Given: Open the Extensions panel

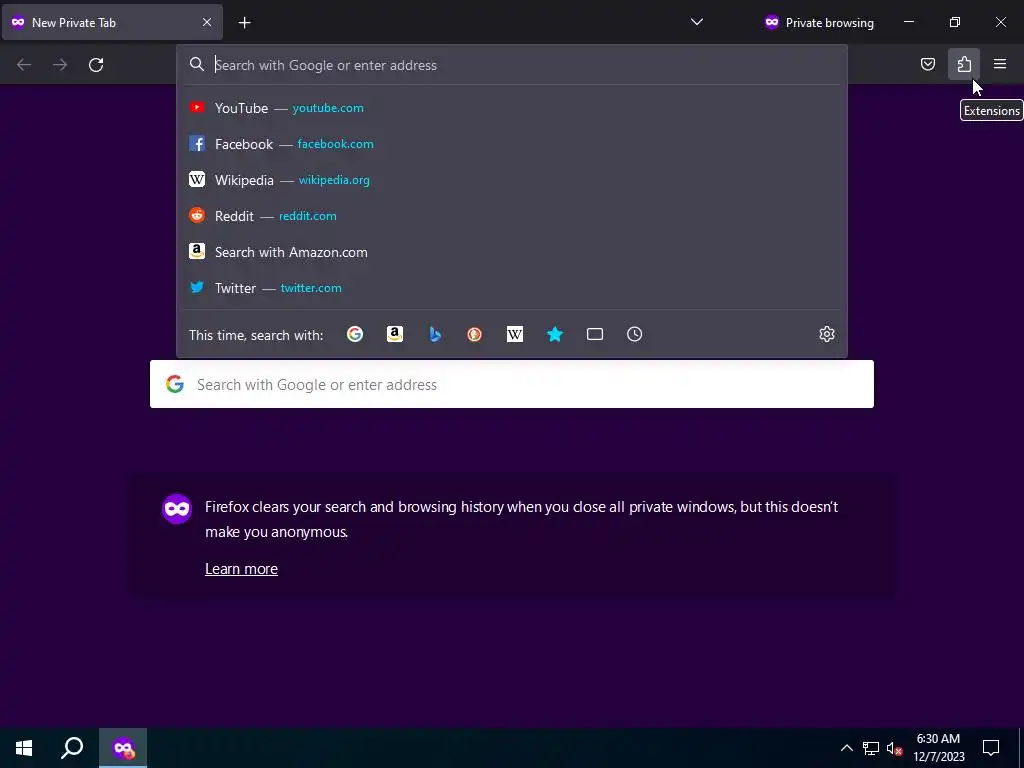Looking at the screenshot, I should [964, 64].
